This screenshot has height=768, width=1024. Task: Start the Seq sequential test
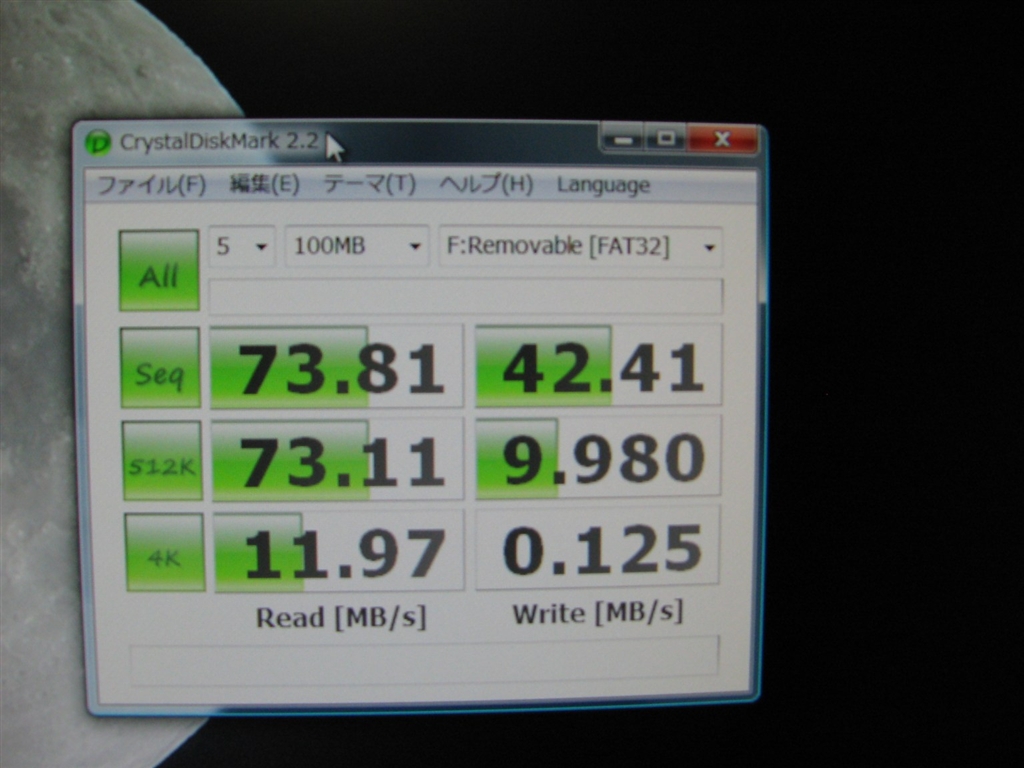pos(160,368)
